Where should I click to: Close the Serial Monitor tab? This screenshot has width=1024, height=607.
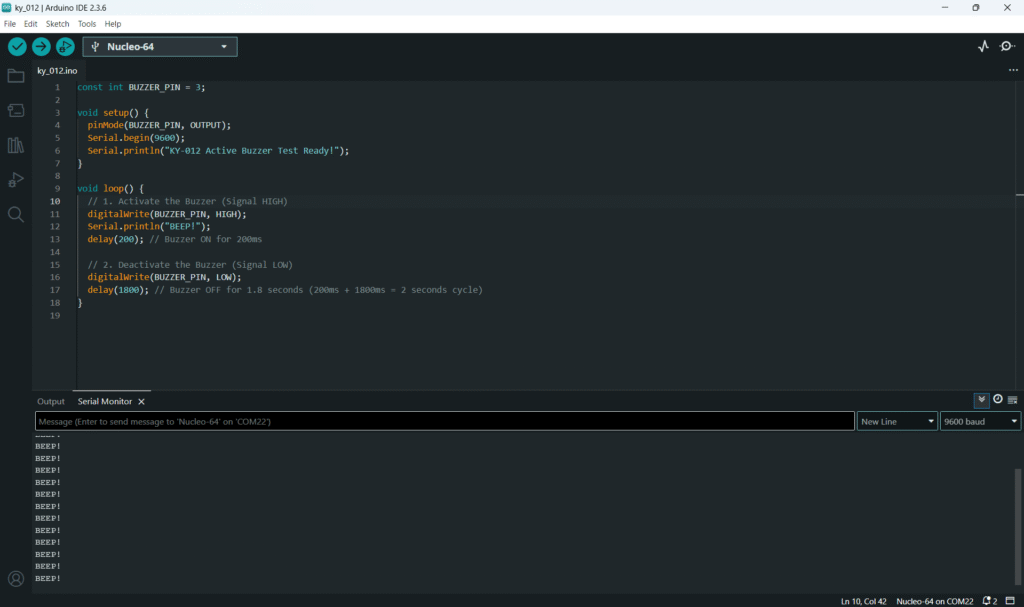[142, 401]
